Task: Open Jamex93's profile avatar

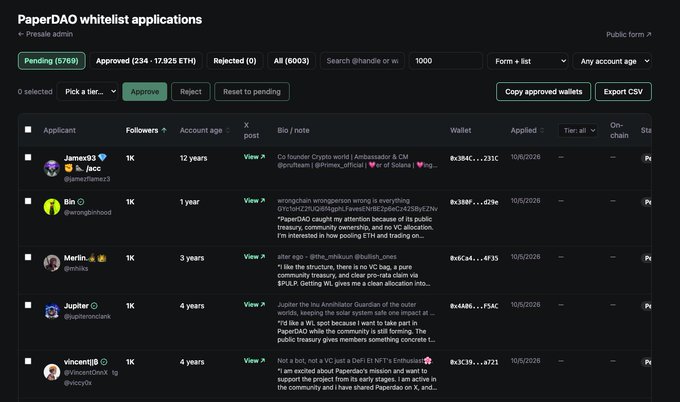Action: pyautogui.click(x=52, y=168)
